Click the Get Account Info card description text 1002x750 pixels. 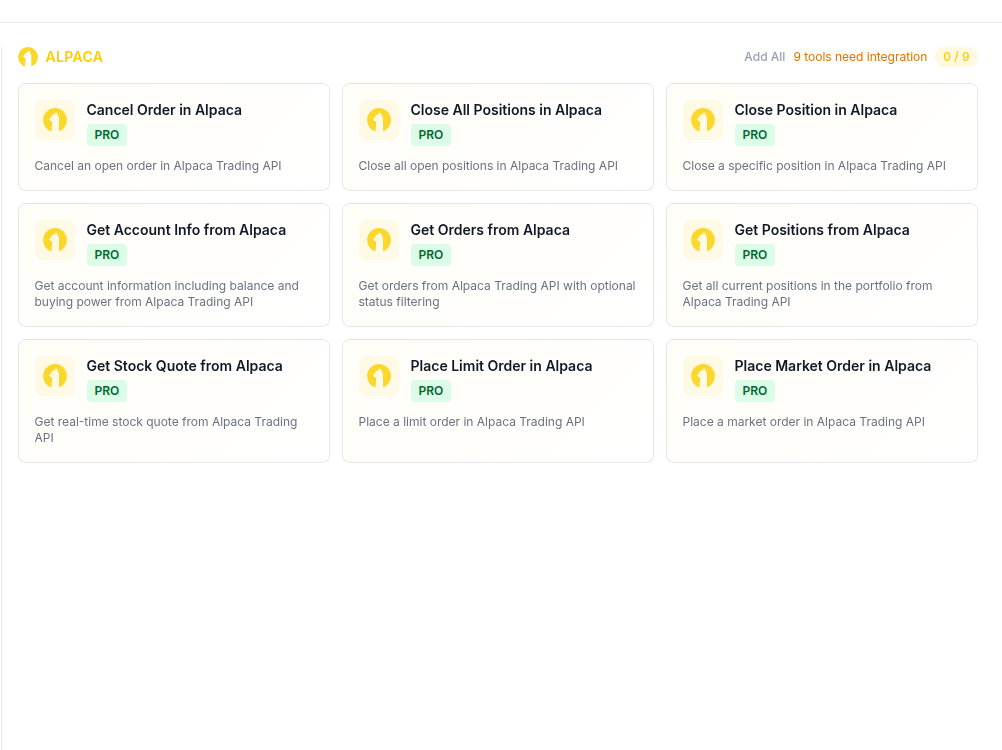(x=166, y=293)
